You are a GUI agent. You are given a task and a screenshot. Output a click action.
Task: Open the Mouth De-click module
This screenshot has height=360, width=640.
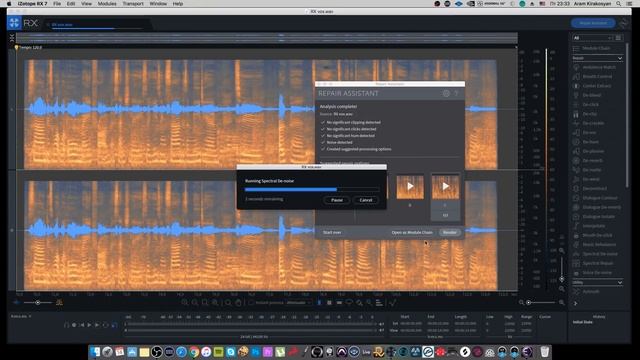click(597, 235)
